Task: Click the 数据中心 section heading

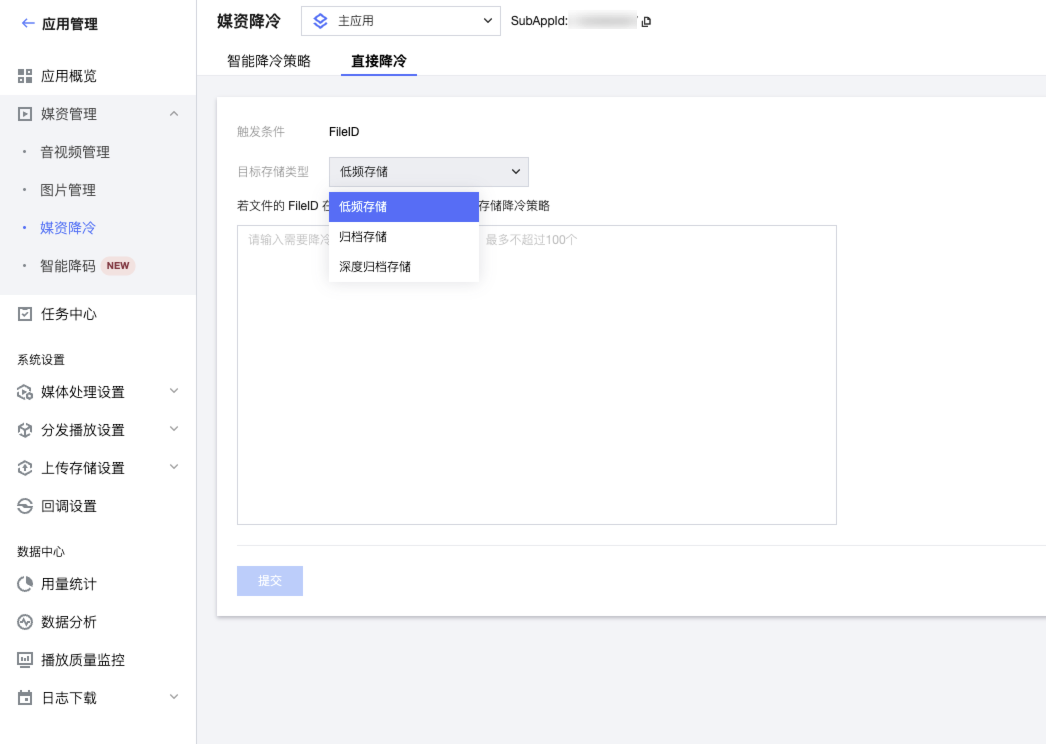Action: coord(41,552)
